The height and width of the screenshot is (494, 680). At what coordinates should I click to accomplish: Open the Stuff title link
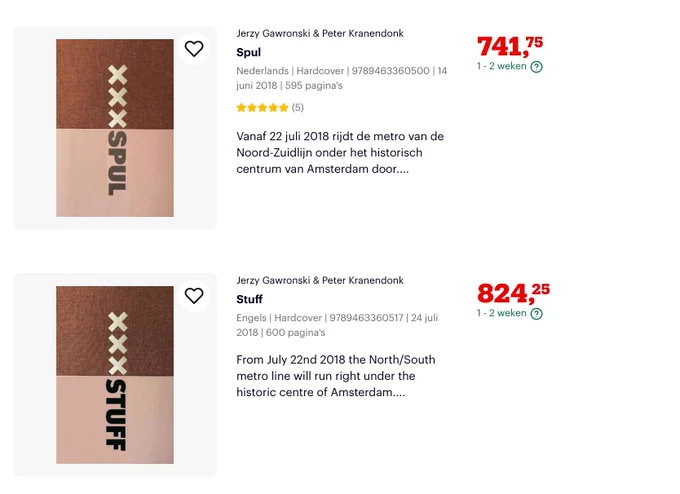point(249,299)
